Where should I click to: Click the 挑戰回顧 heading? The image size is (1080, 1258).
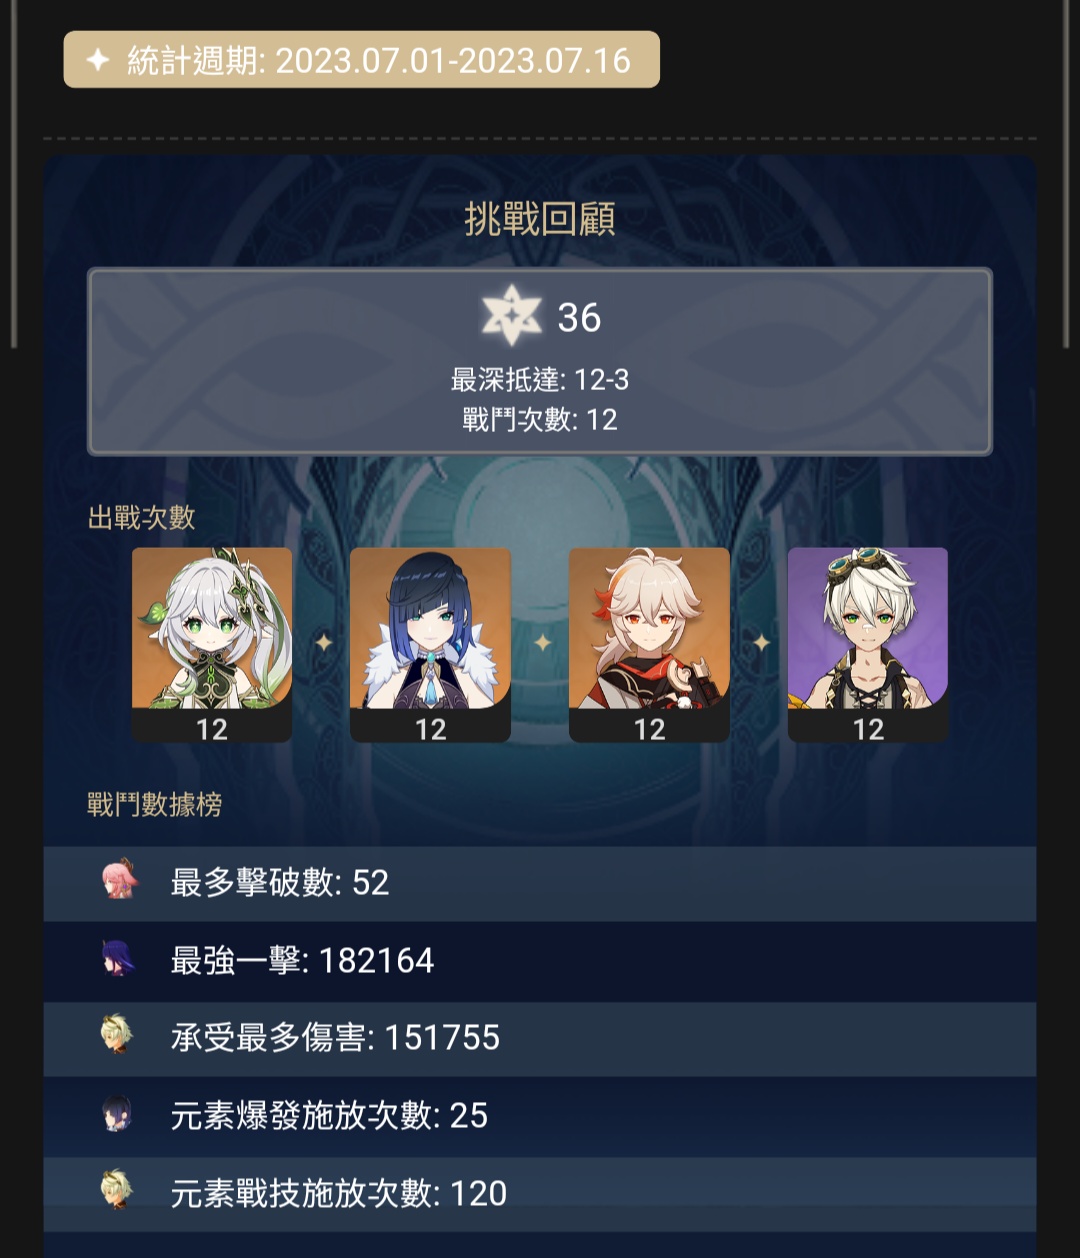(x=540, y=219)
